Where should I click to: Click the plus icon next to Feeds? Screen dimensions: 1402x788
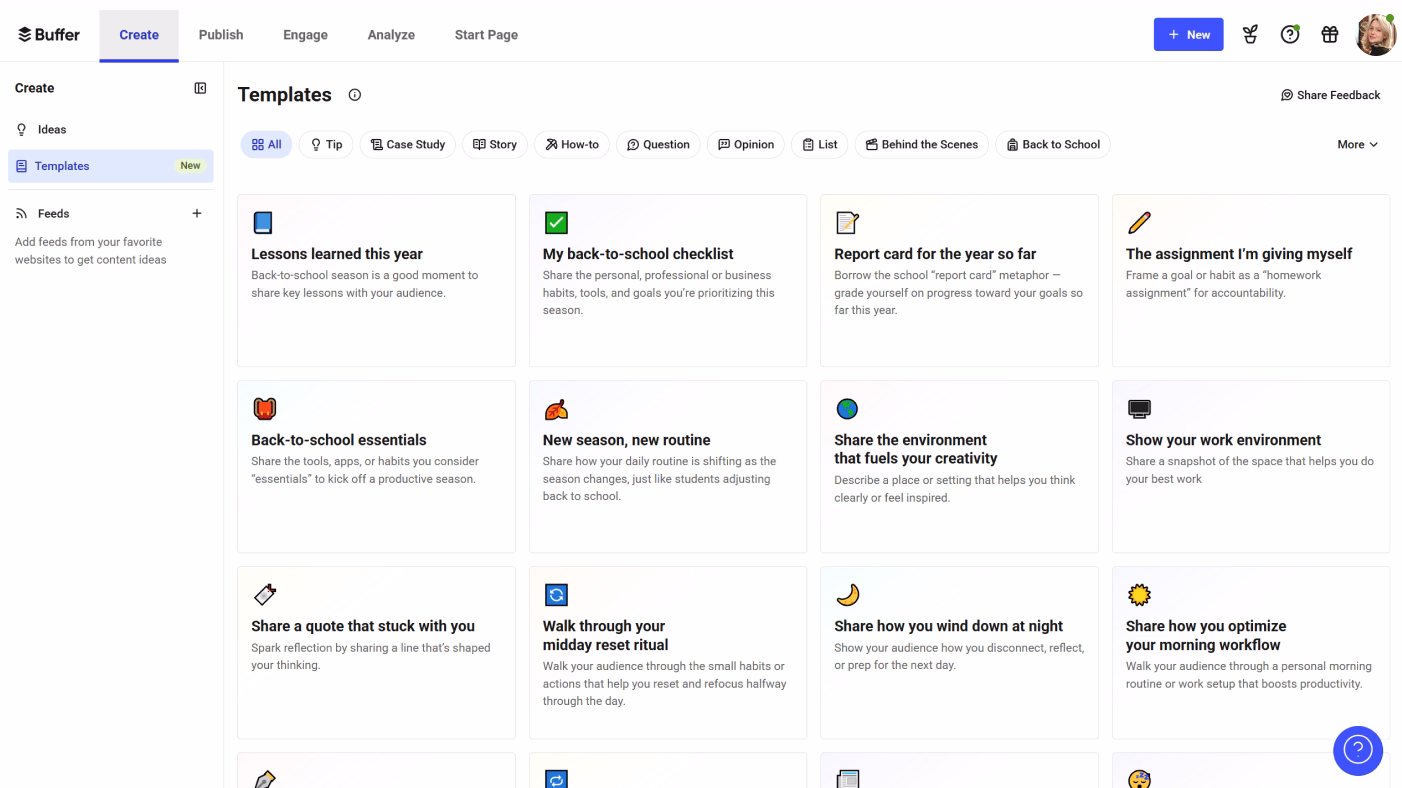[197, 213]
